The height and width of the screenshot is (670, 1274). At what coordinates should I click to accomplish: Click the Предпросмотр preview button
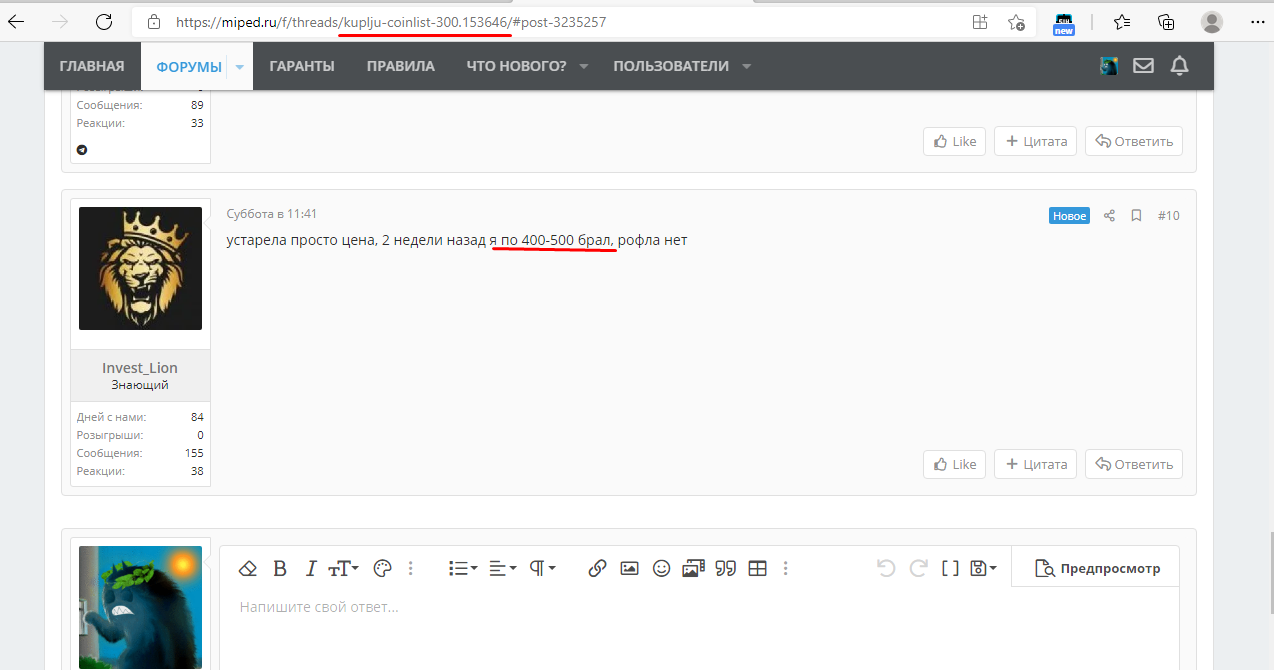click(x=1097, y=568)
